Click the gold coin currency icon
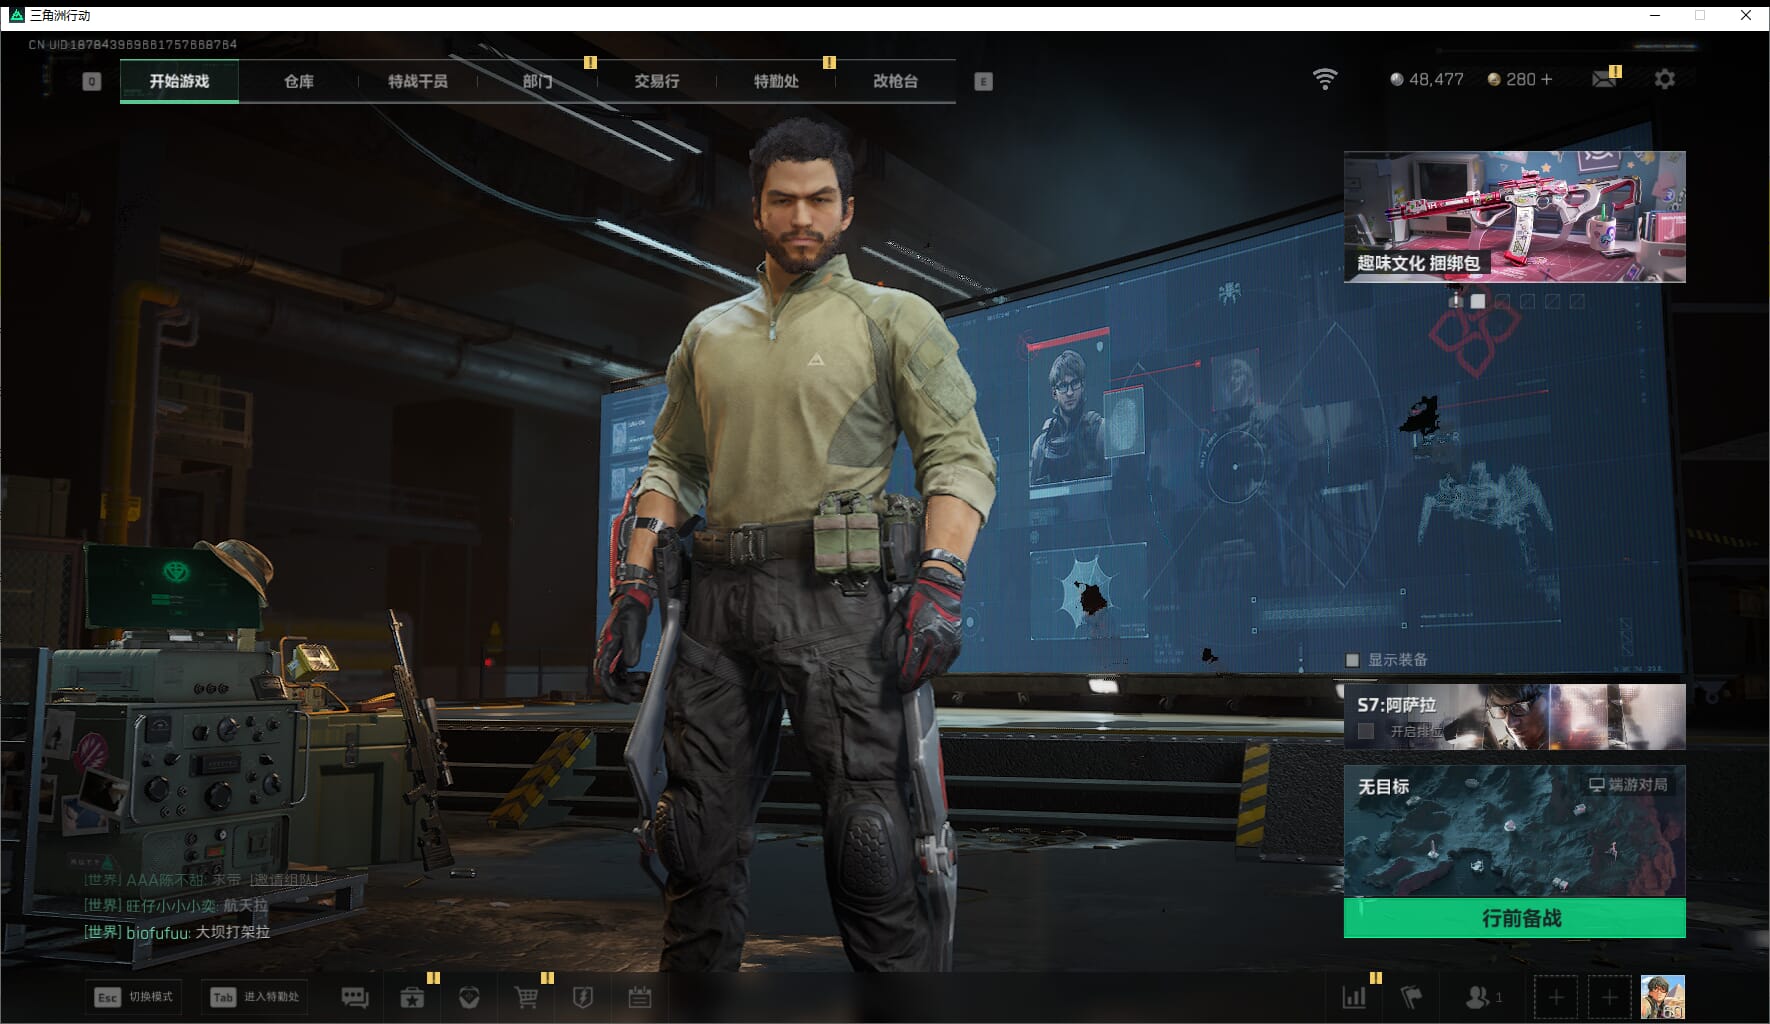Viewport: 1770px width, 1024px height. coord(1494,79)
